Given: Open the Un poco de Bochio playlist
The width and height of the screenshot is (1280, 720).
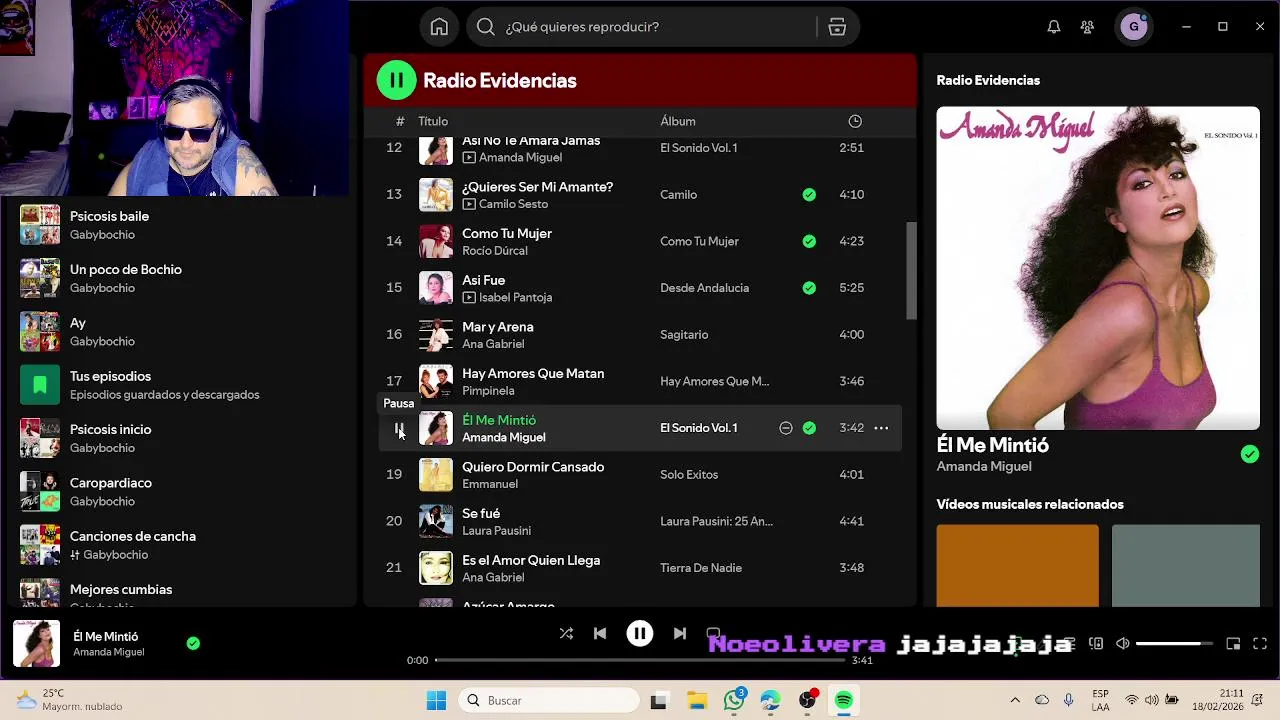Looking at the screenshot, I should pos(180,278).
